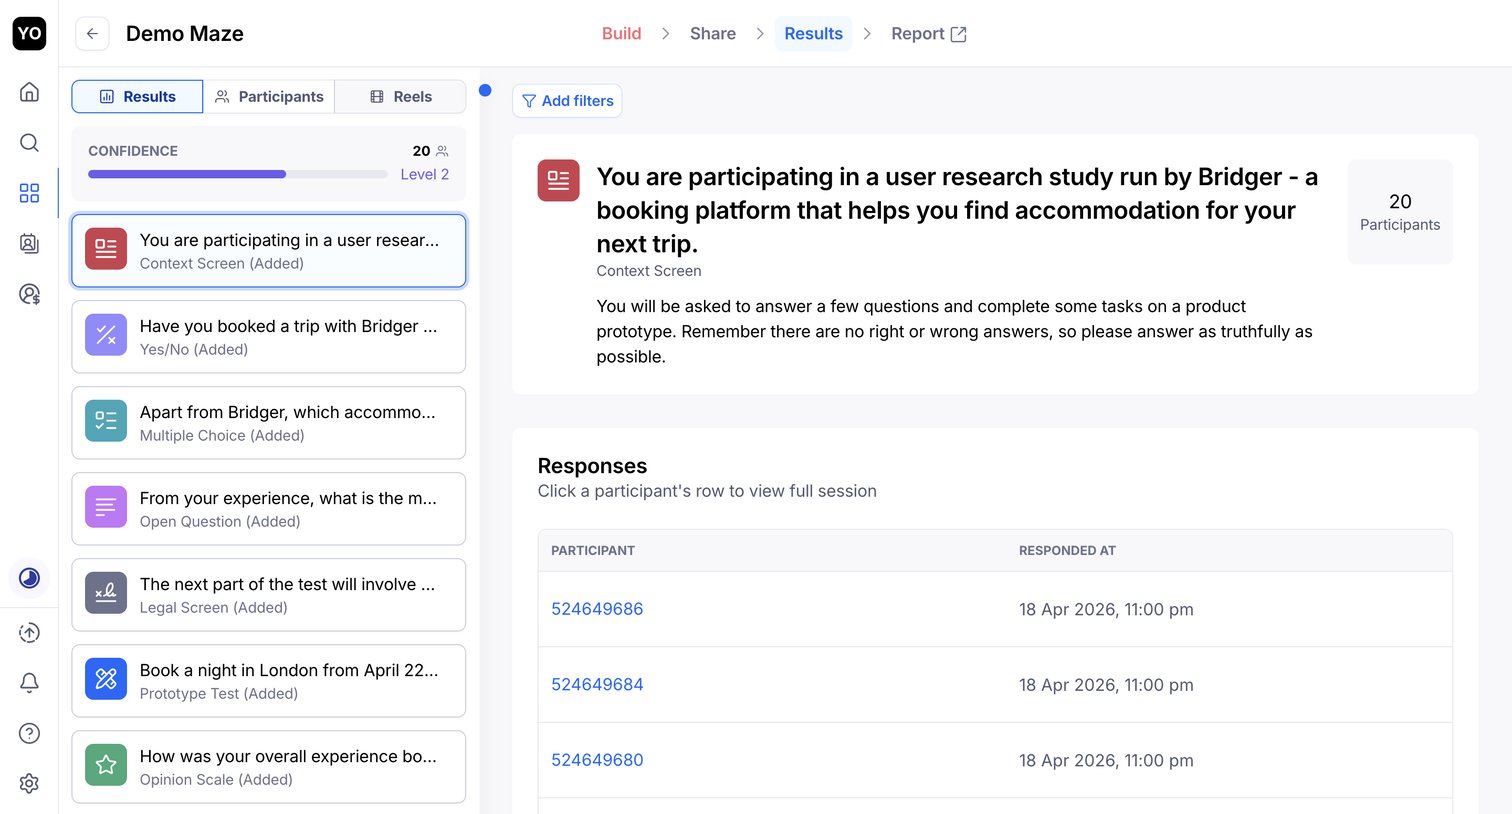1512x814 pixels.
Task: Click the red Context Screen icon beside the main heading
Action: tap(558, 180)
